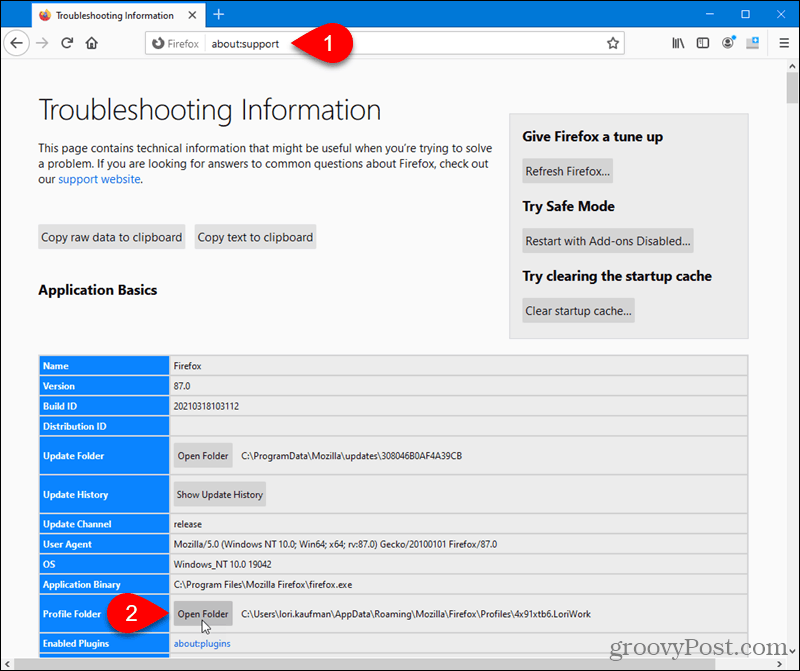Minimize the Firefox window

coord(710,14)
